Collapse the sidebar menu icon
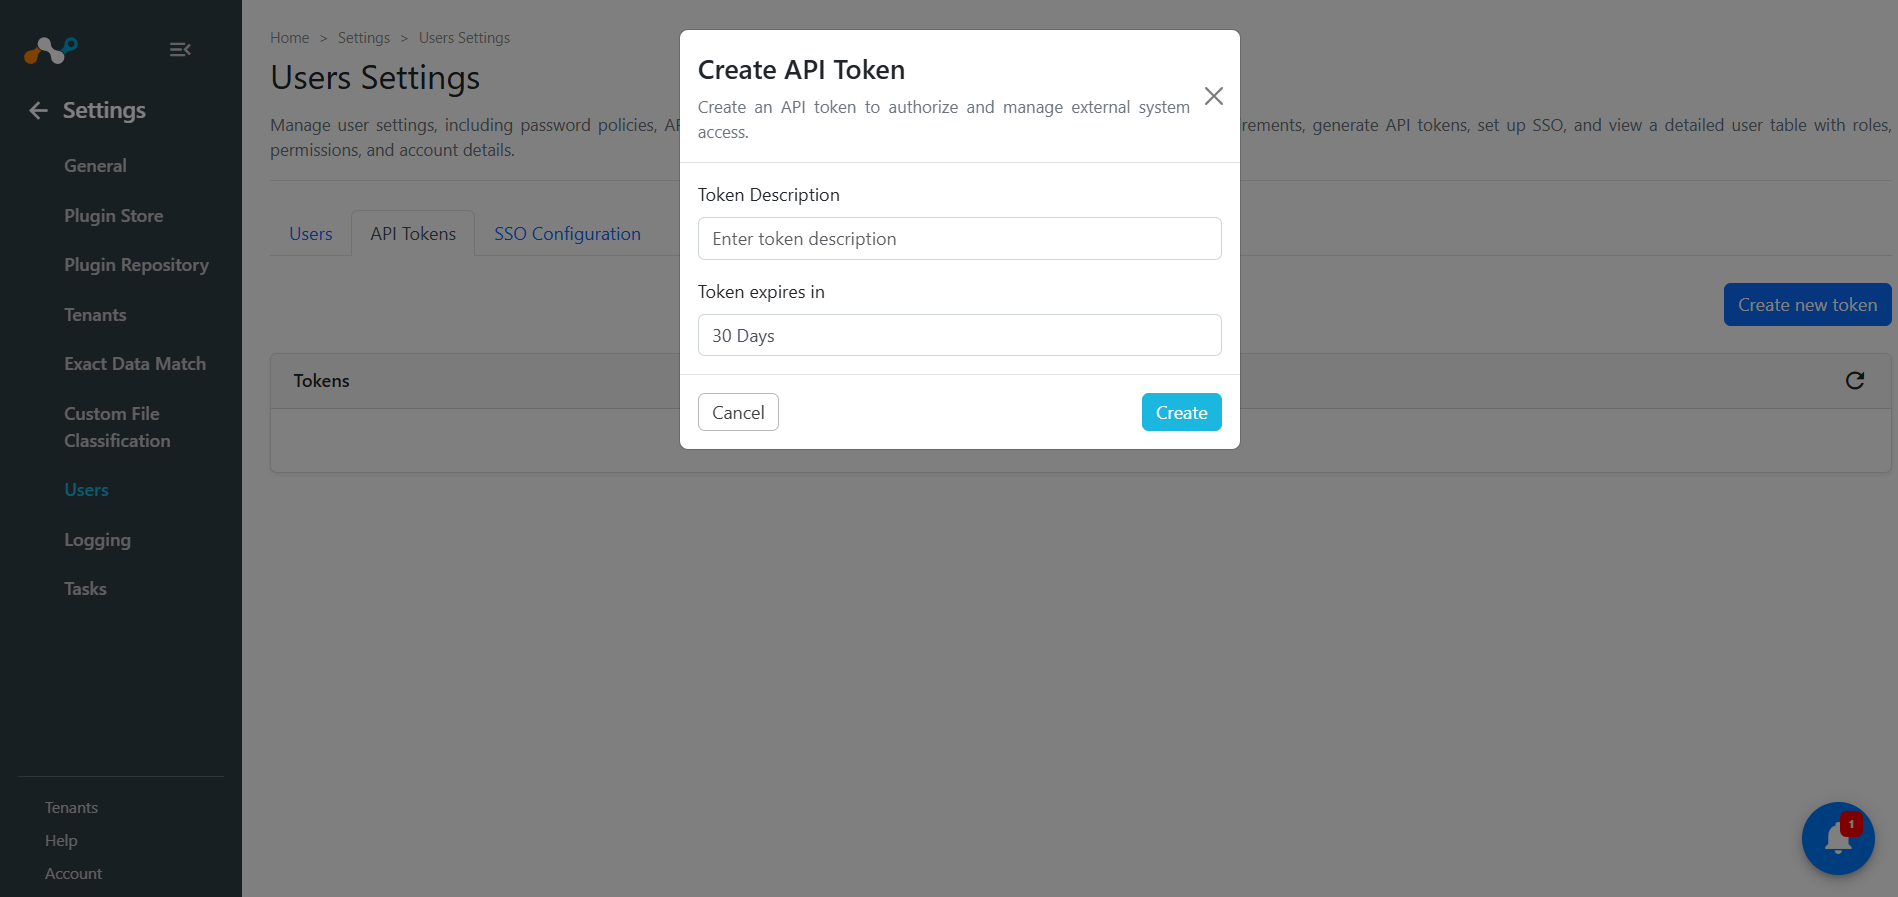The image size is (1898, 897). [x=180, y=49]
